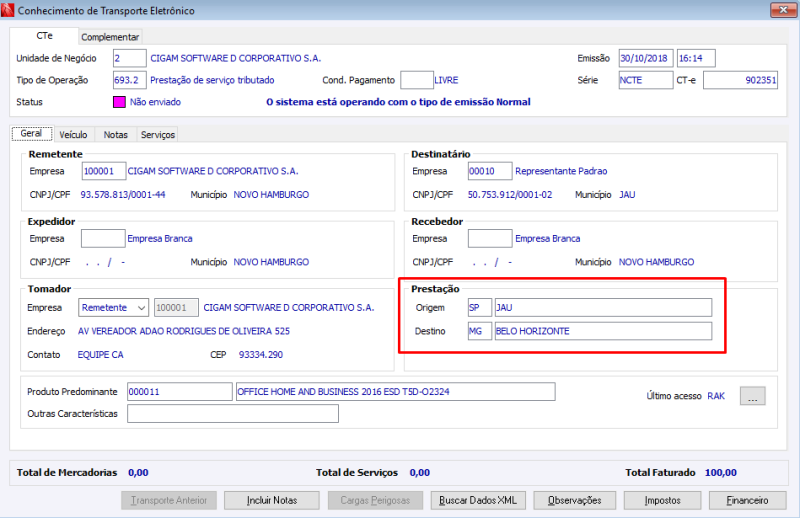Viewport: 800px width, 518px height.
Task: Click the Cond. Pagamento input field
Action: [417, 80]
